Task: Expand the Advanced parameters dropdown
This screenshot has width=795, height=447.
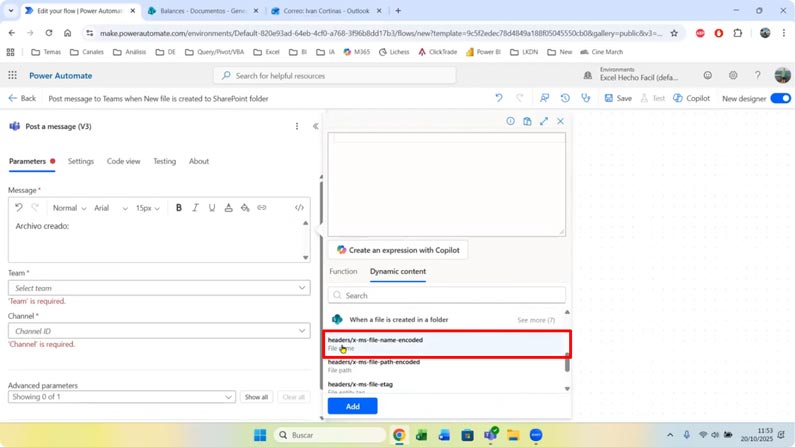Action: click(x=122, y=397)
